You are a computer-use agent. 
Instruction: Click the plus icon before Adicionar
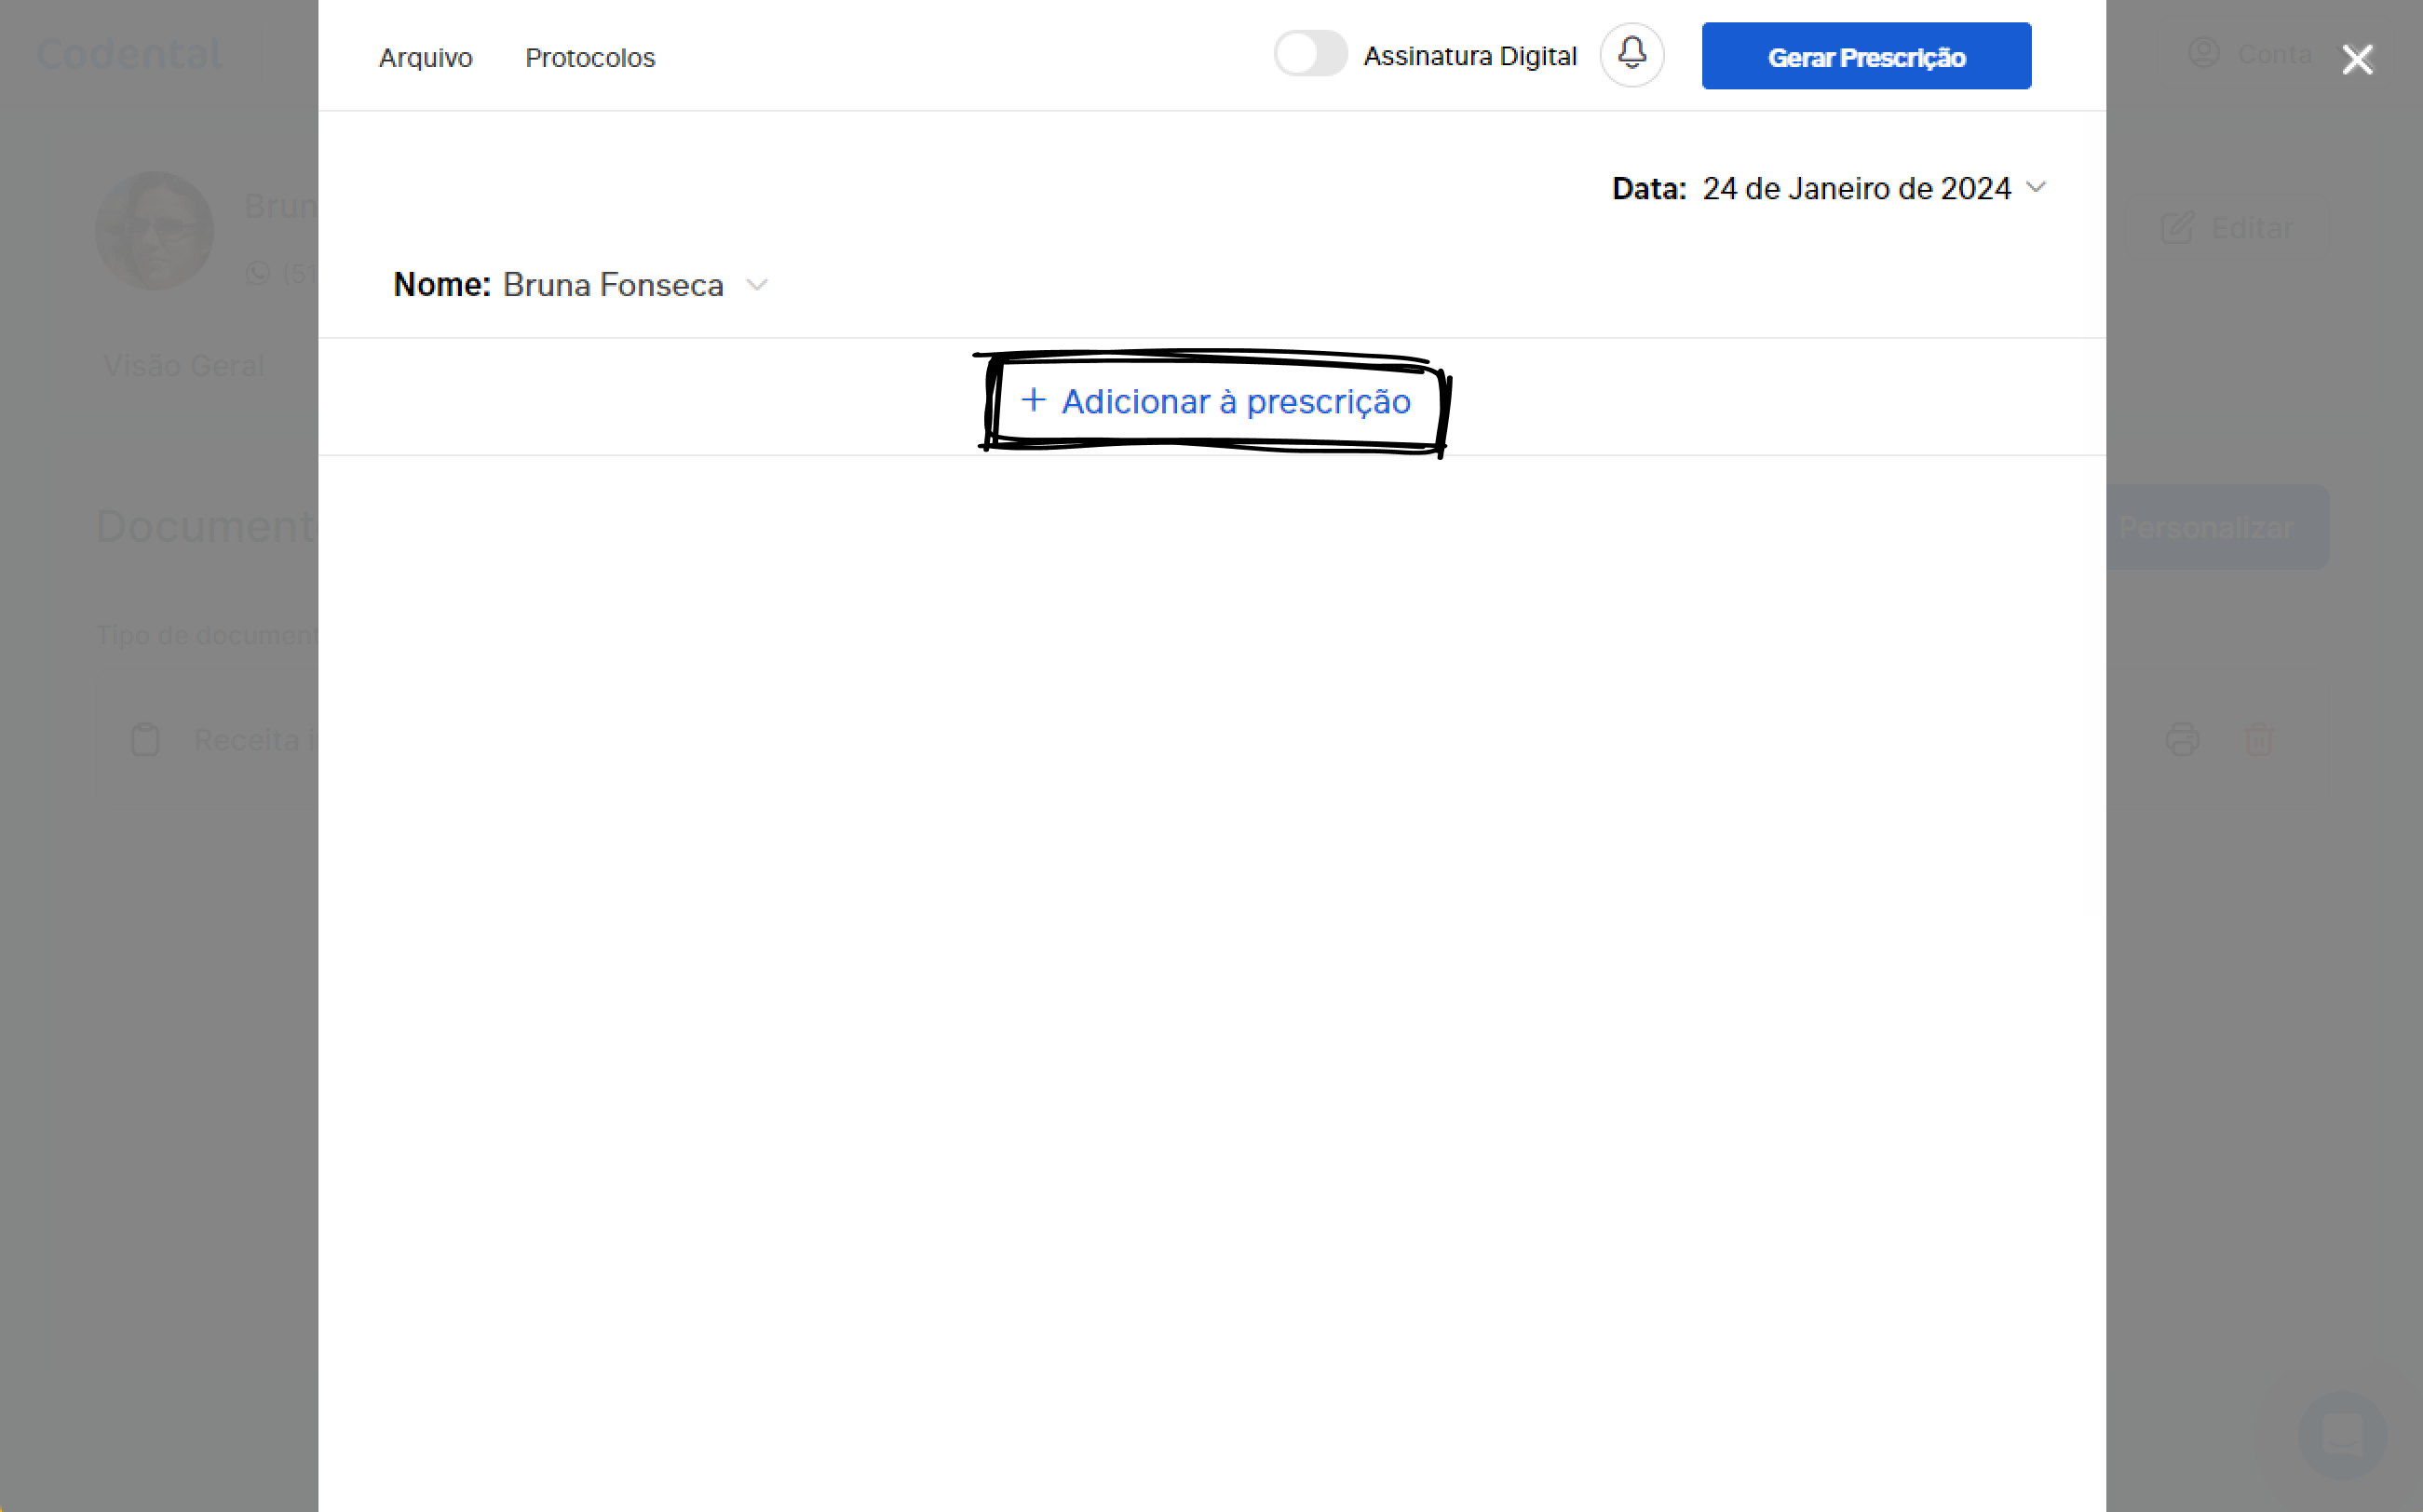point(1033,400)
